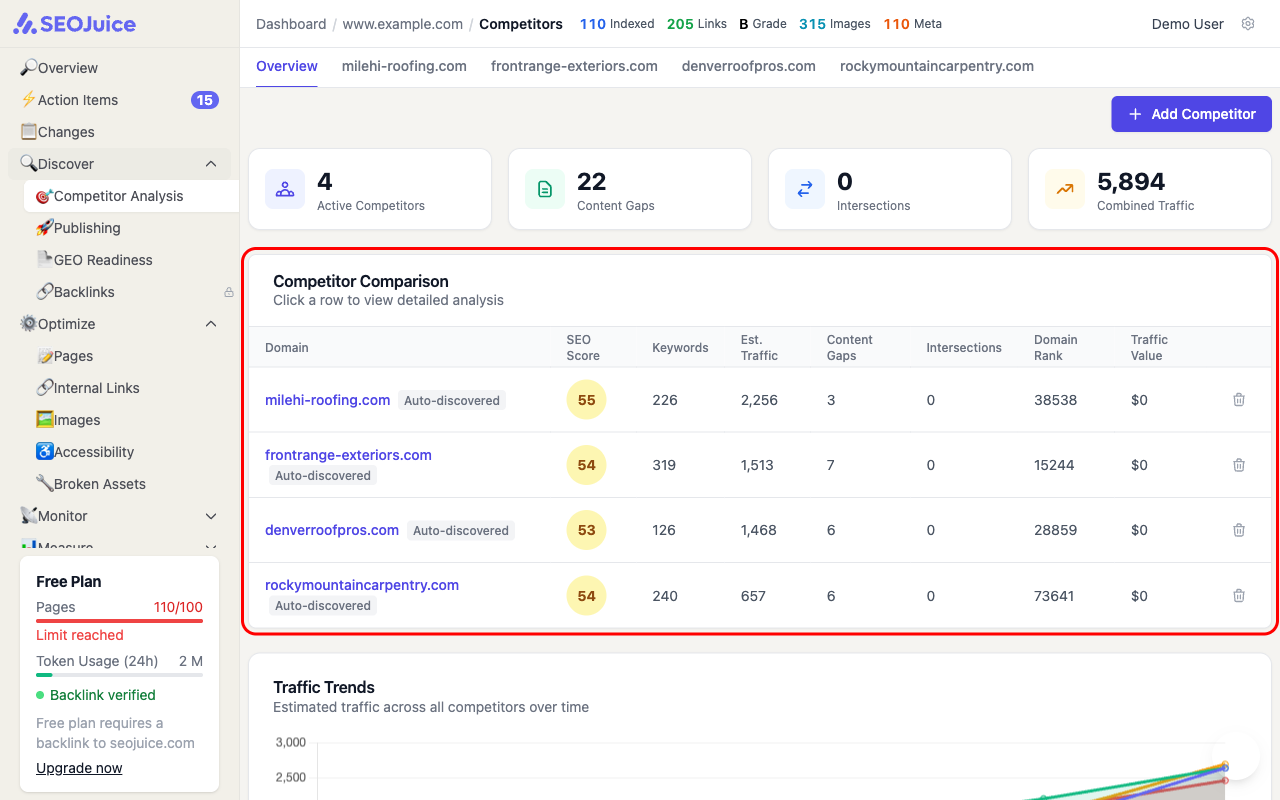
Task: Switch to the Overview tab
Action: [287, 66]
